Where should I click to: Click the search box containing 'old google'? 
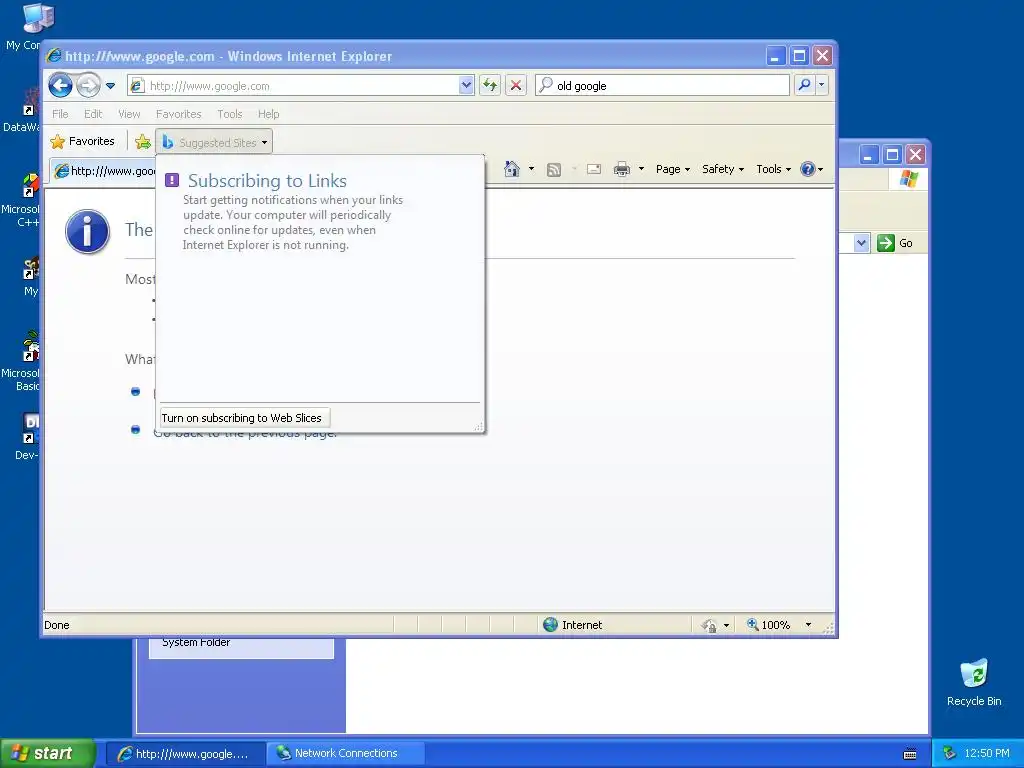pyautogui.click(x=662, y=86)
